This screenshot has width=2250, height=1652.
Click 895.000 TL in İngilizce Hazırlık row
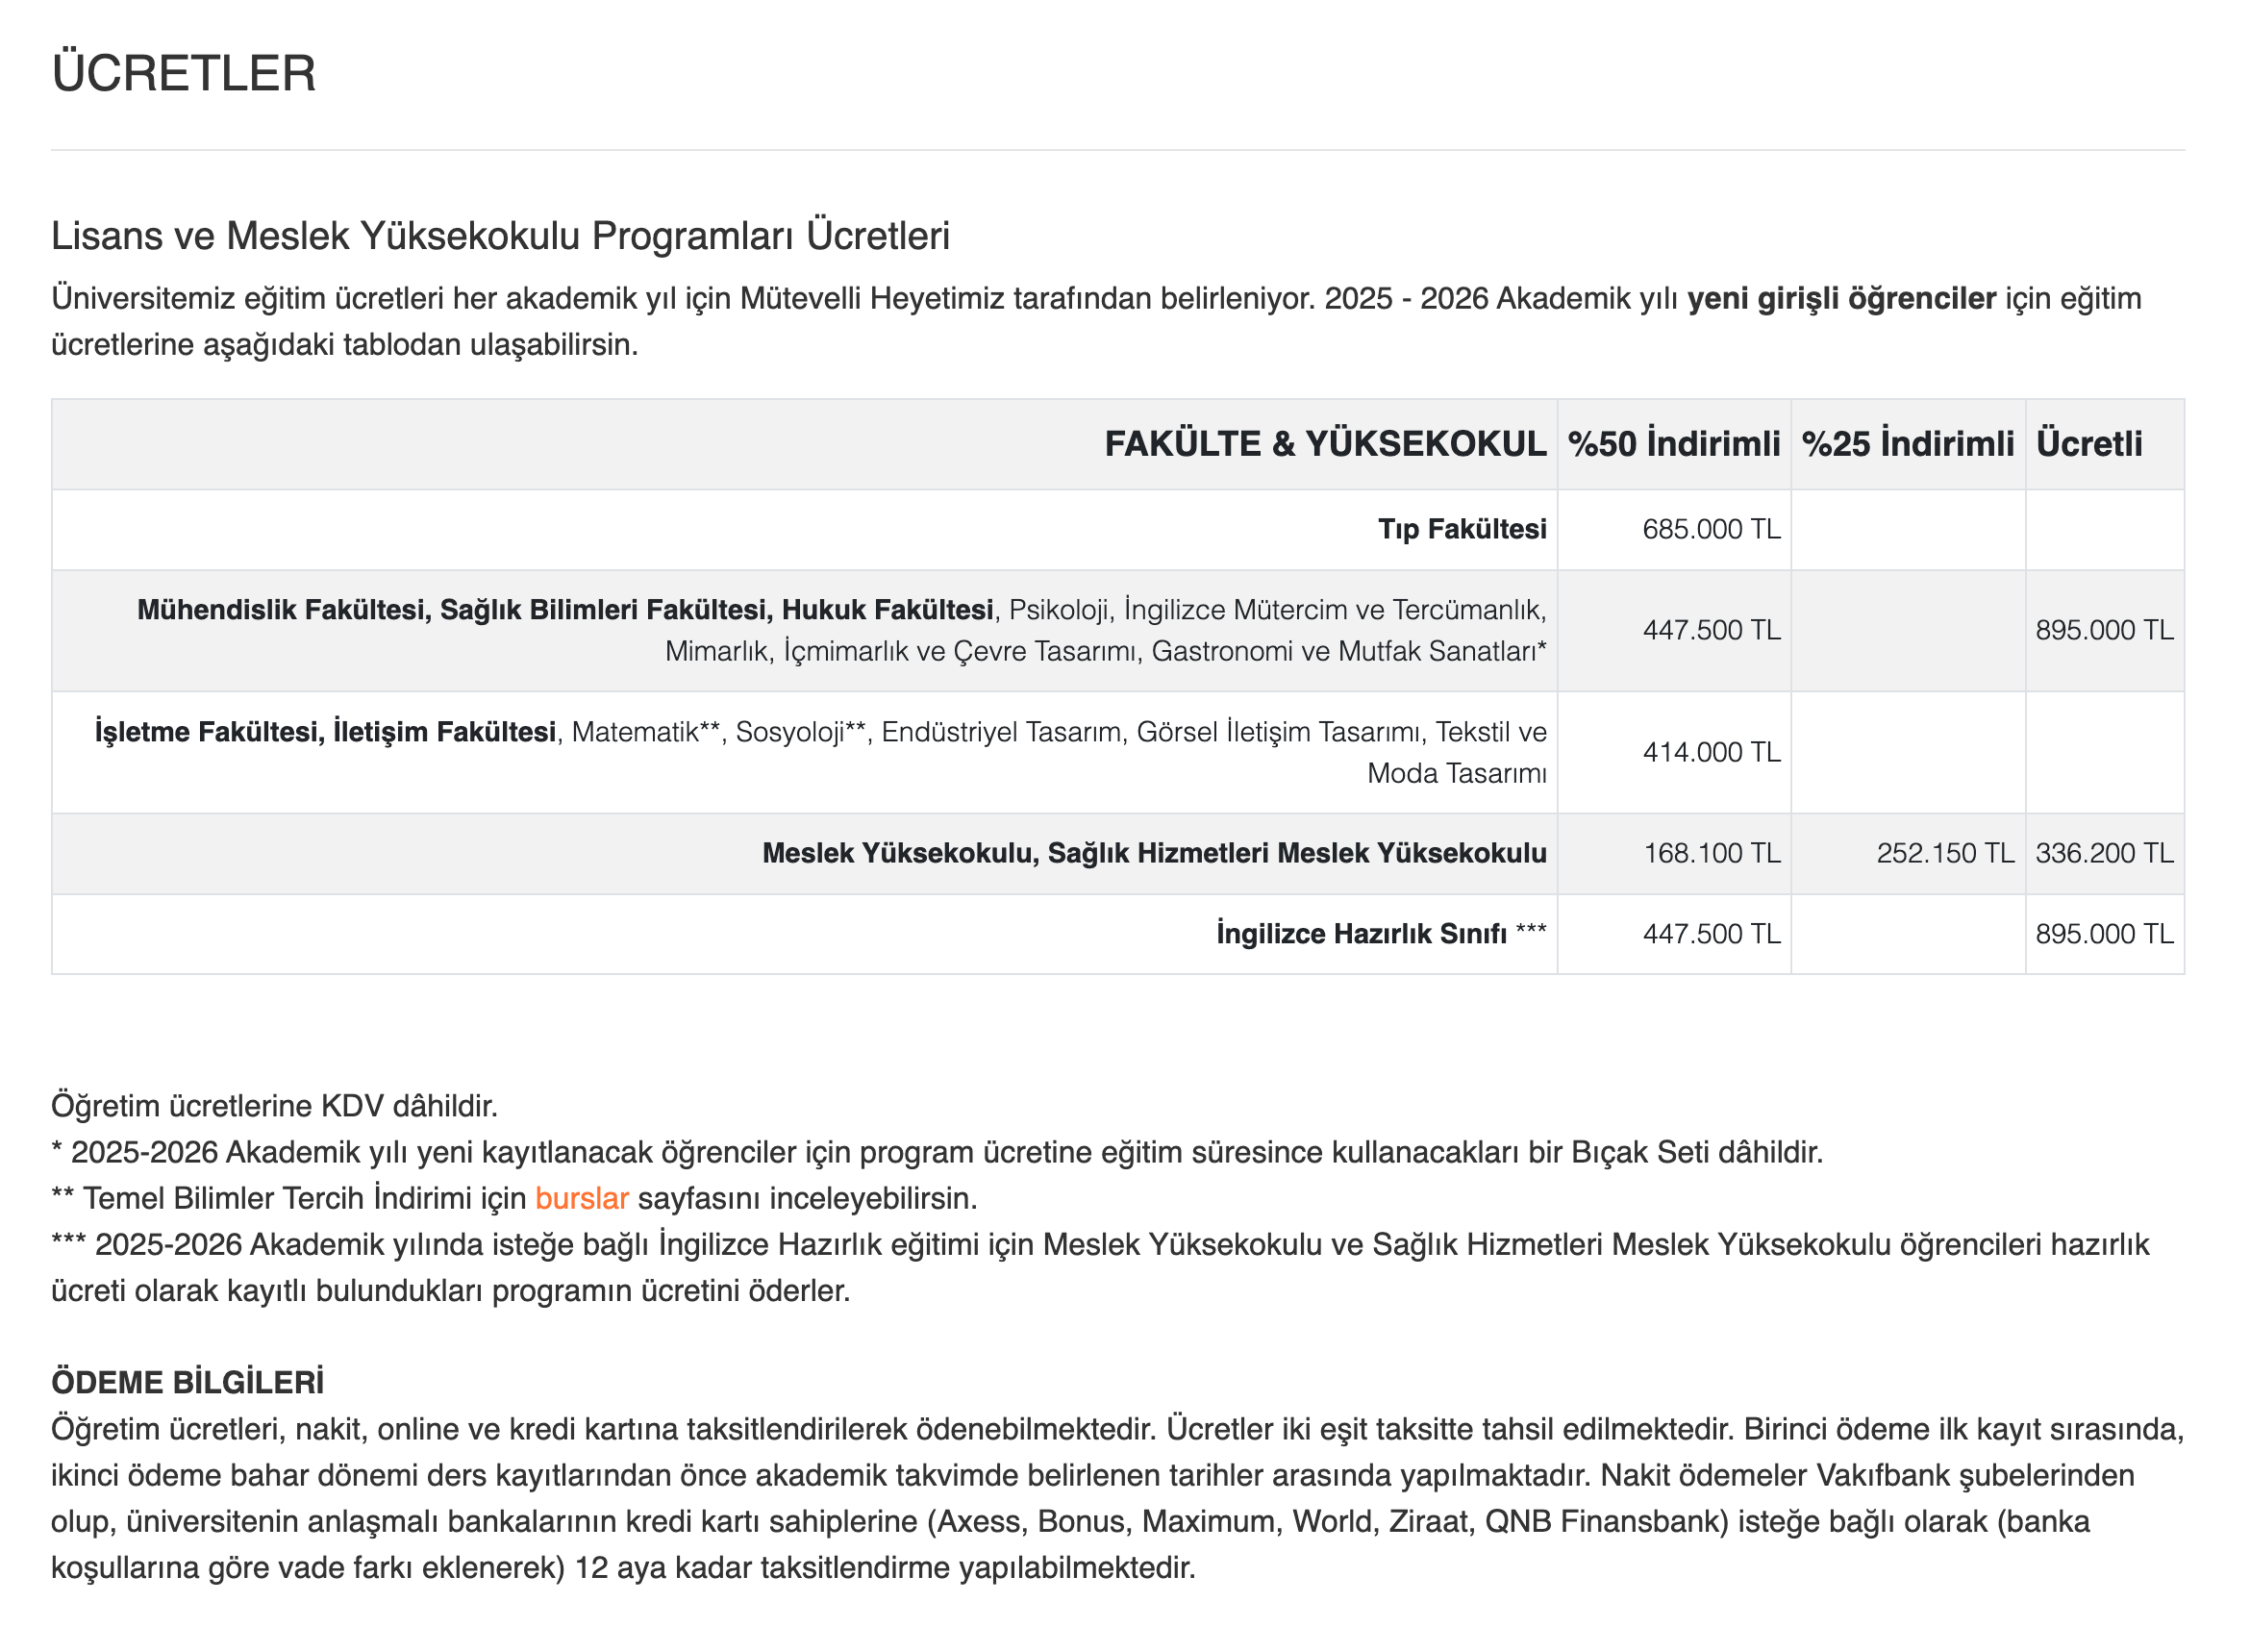[2103, 934]
